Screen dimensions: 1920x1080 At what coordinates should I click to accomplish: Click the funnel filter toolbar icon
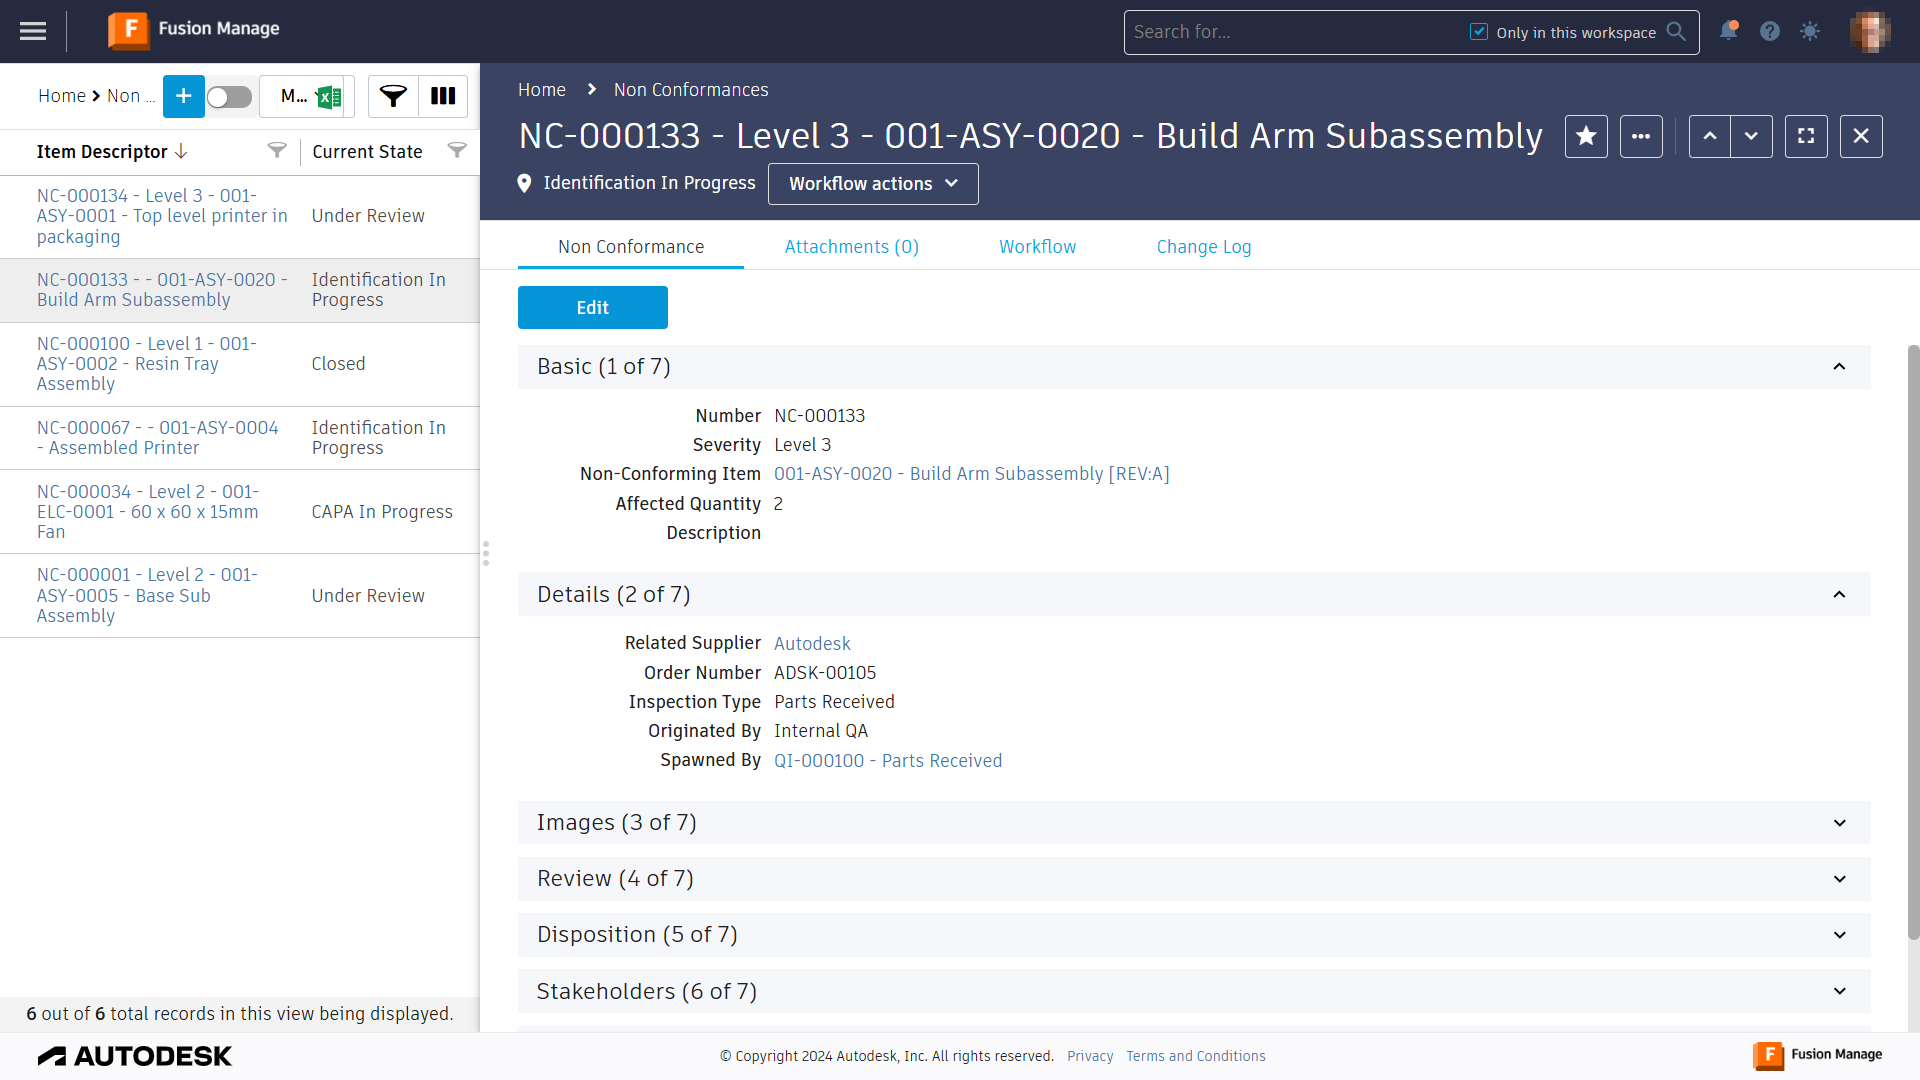pyautogui.click(x=393, y=96)
